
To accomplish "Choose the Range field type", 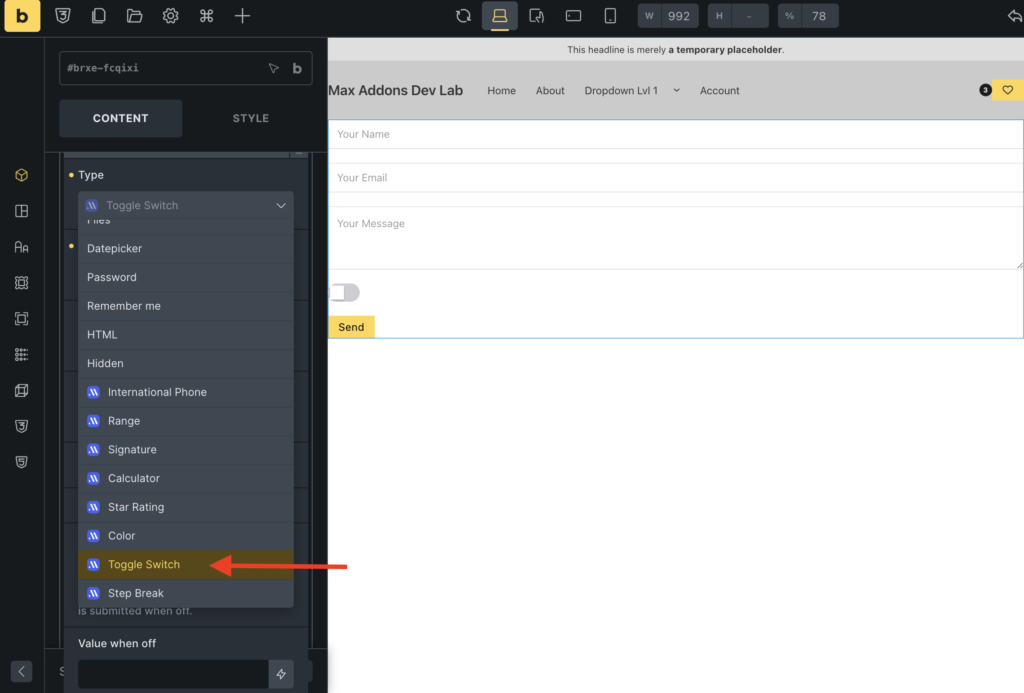I will coord(185,421).
